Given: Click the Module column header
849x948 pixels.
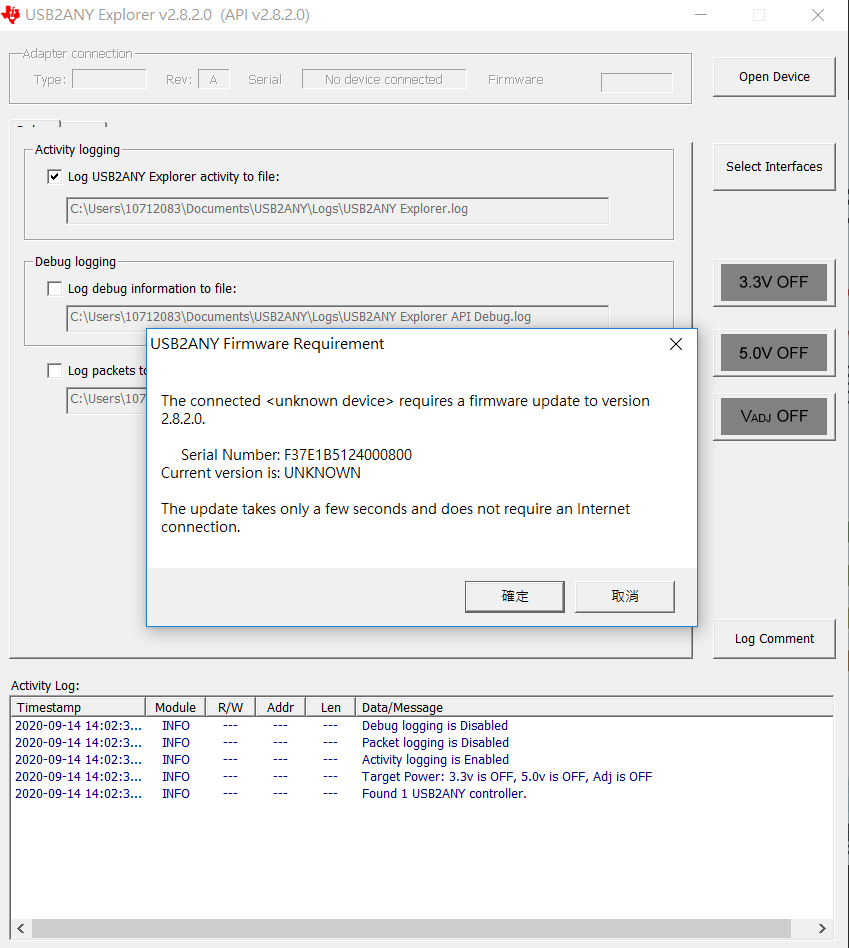Looking at the screenshot, I should click(175, 707).
